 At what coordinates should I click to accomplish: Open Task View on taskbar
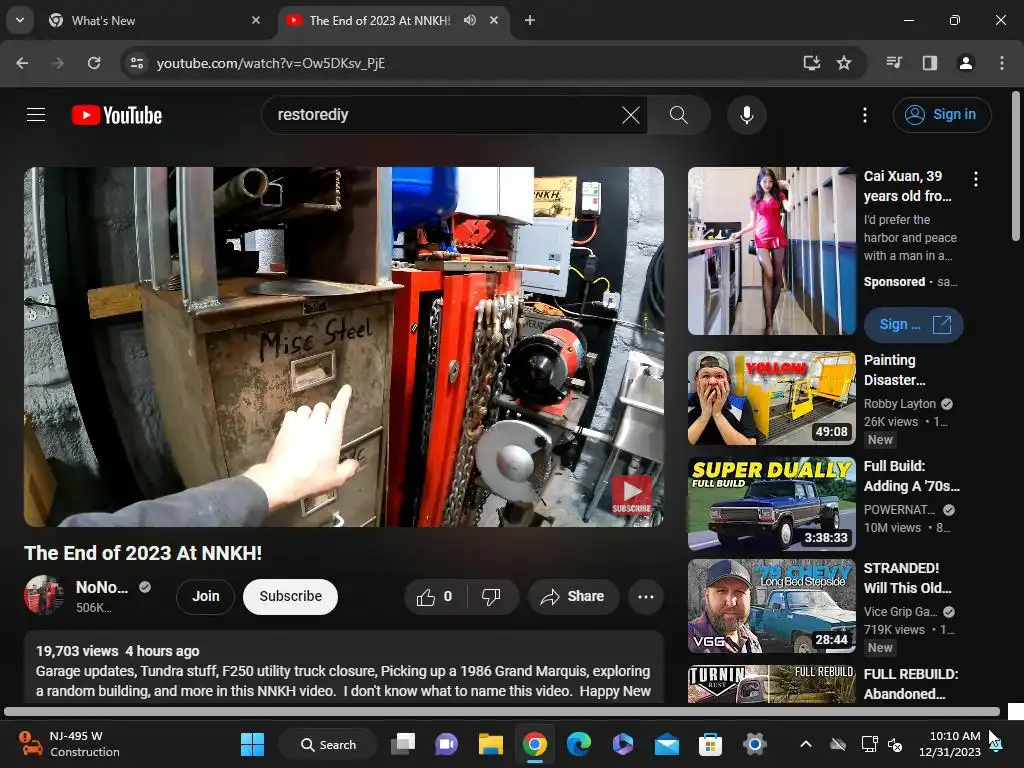403,744
